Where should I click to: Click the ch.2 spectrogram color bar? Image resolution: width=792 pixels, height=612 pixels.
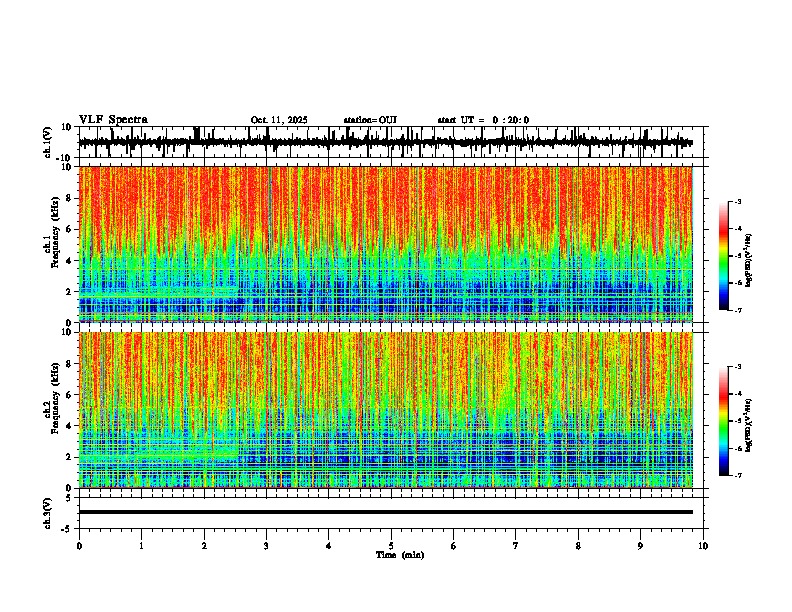click(x=723, y=421)
